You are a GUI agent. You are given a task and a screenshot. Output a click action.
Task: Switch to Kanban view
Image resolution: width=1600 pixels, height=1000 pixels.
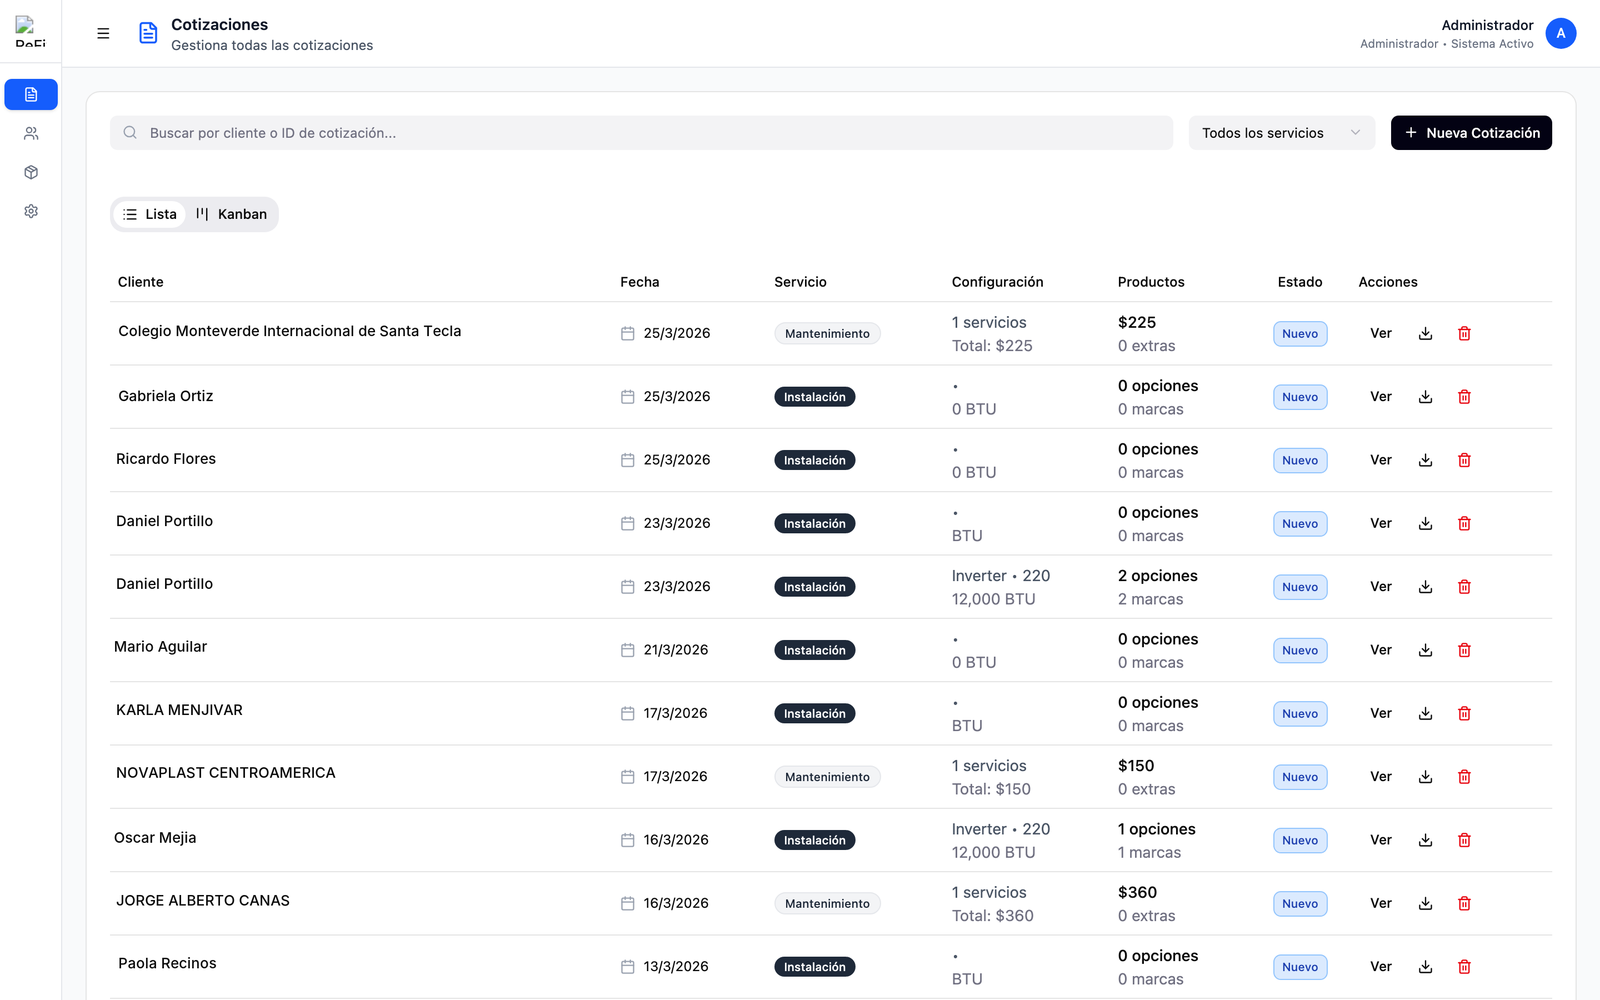click(x=232, y=214)
